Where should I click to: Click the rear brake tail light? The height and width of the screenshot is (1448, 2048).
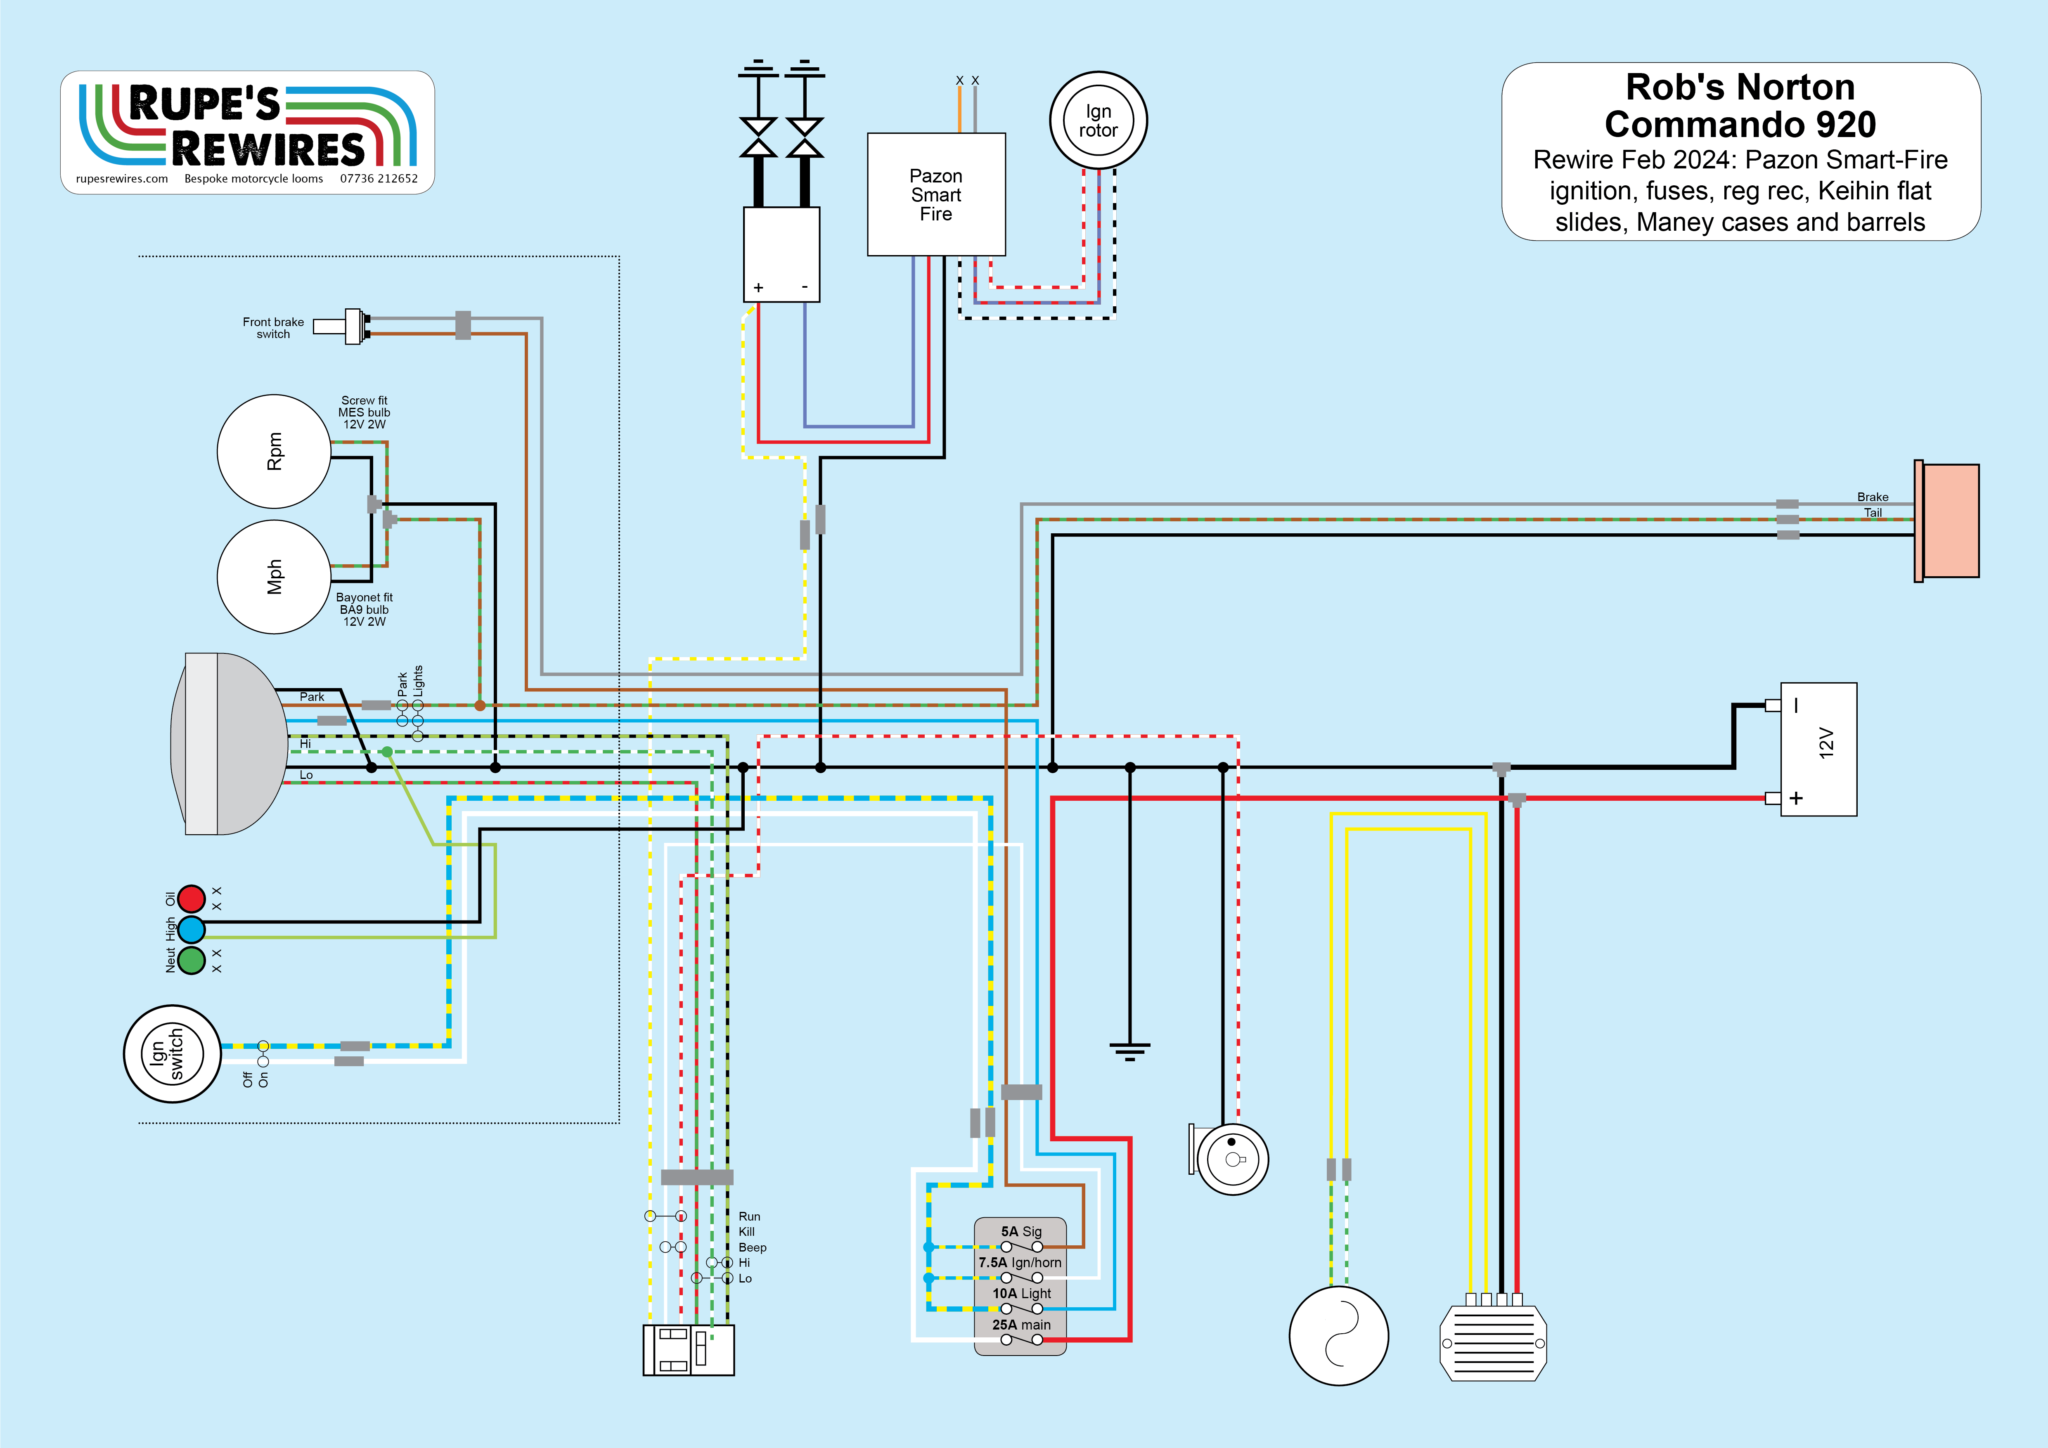click(x=1949, y=521)
